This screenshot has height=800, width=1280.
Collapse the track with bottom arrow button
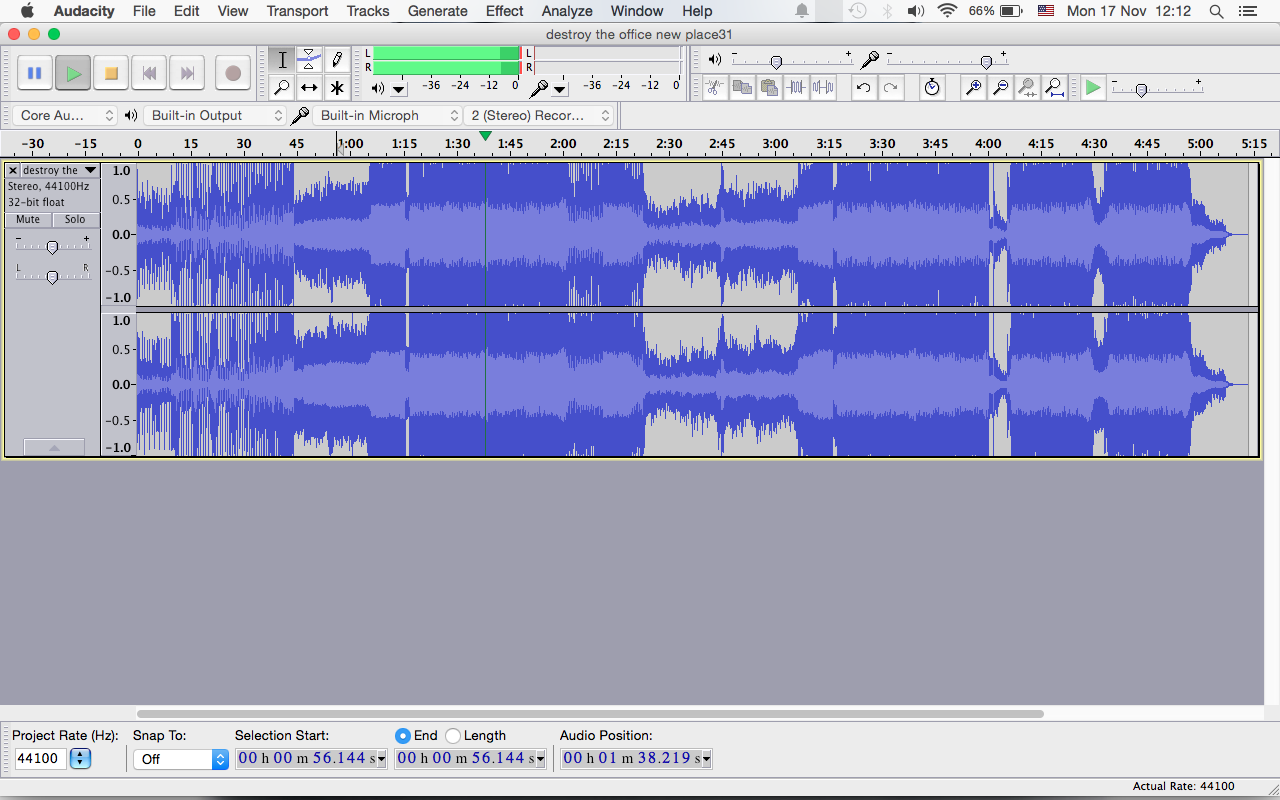(x=54, y=447)
